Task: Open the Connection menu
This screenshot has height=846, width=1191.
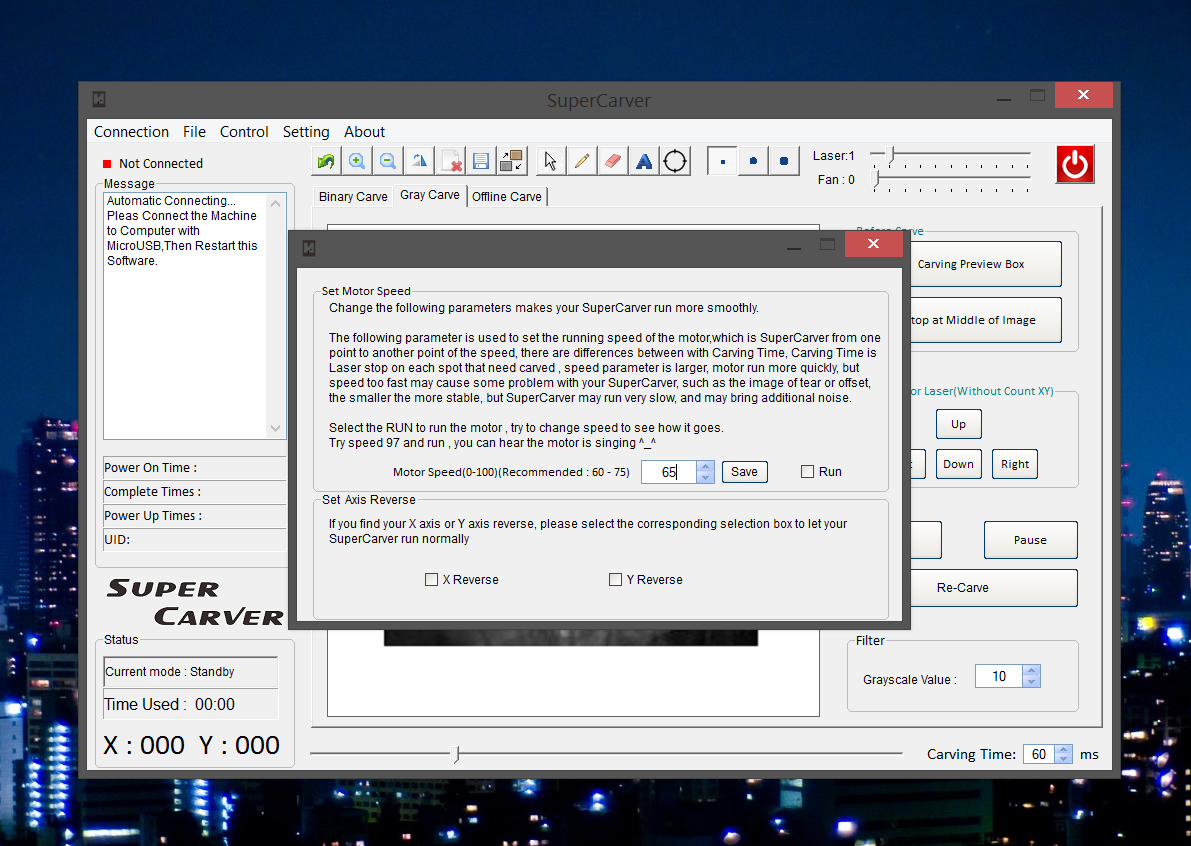Action: click(x=131, y=131)
